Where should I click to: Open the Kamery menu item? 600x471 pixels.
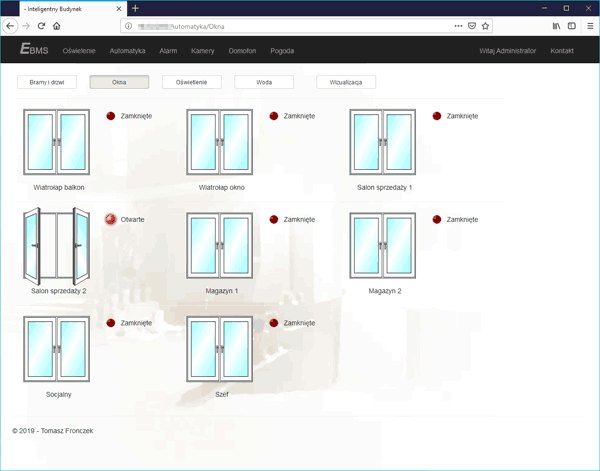point(202,50)
